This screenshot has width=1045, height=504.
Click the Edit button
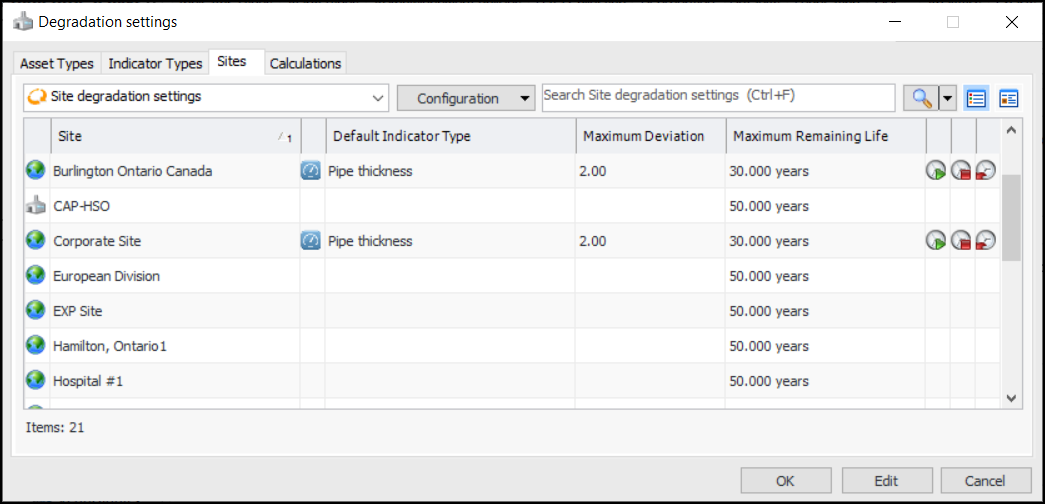click(x=886, y=480)
